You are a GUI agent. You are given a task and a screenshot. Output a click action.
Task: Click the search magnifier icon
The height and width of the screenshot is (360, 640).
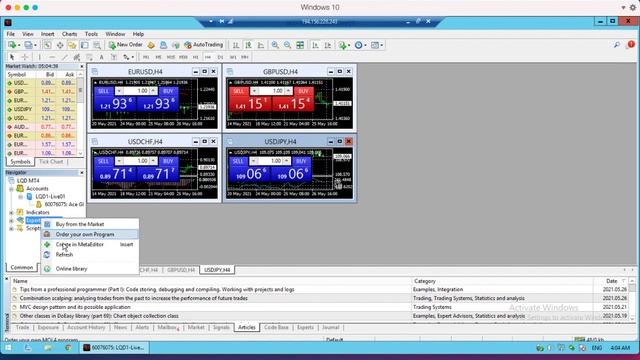tap(617, 45)
